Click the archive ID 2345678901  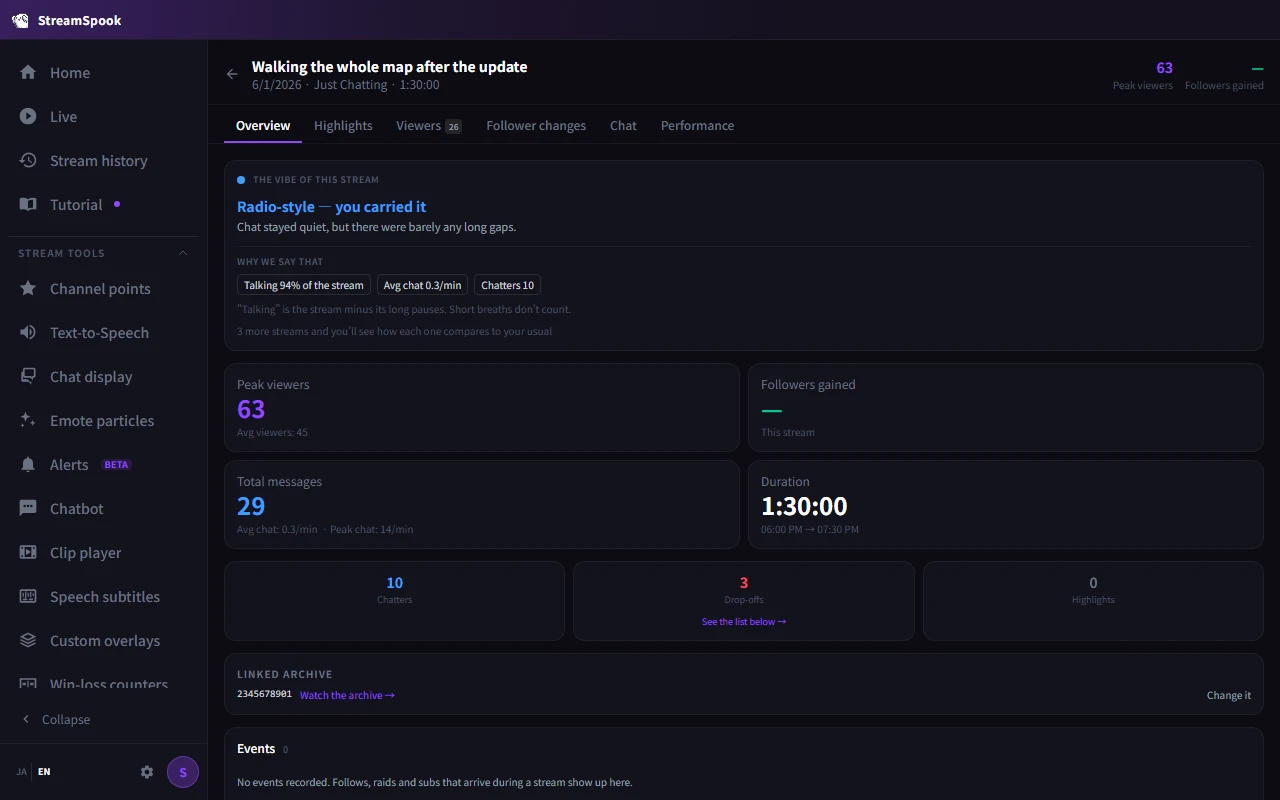[264, 694]
